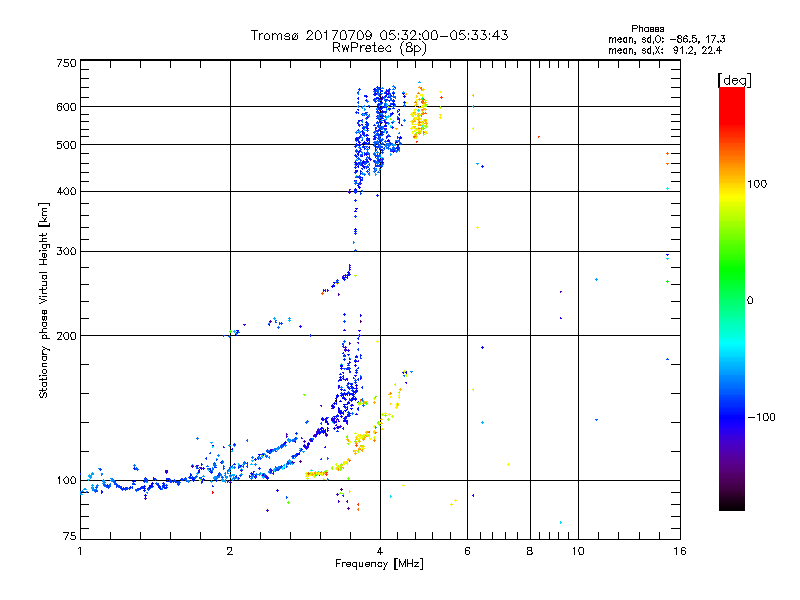Click the 'Phases' header text

[647, 29]
